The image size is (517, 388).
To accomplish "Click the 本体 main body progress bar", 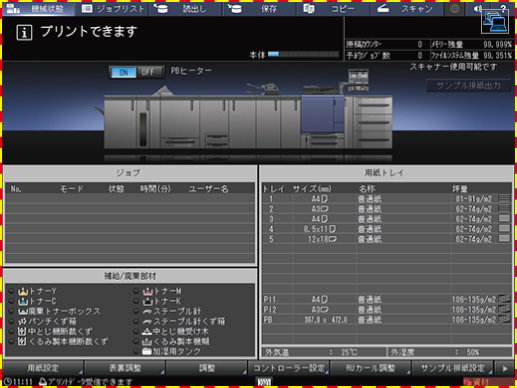I will pos(303,54).
